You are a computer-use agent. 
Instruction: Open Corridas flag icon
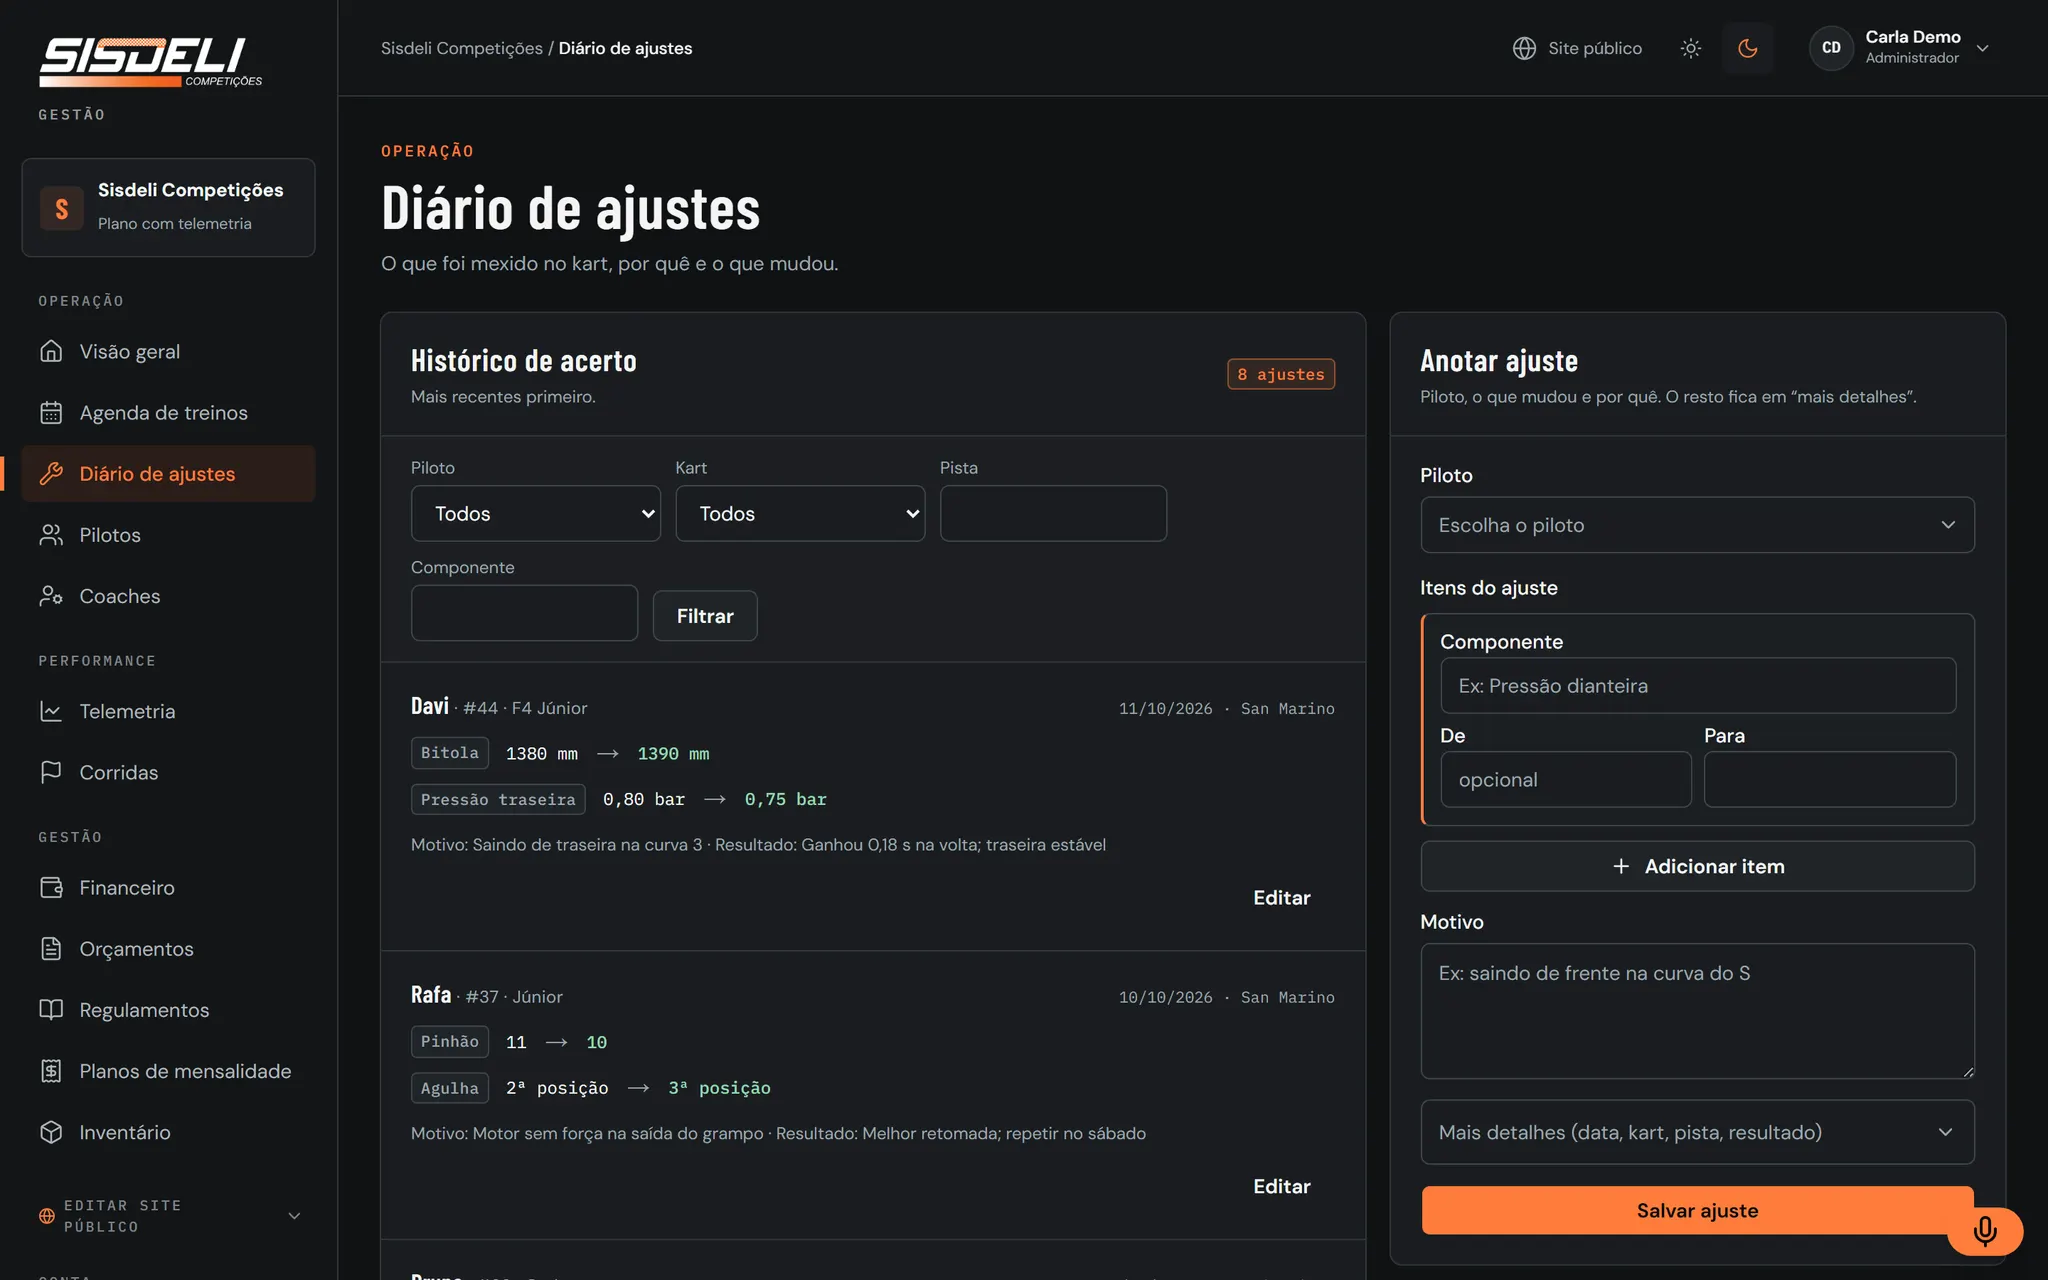[51, 772]
